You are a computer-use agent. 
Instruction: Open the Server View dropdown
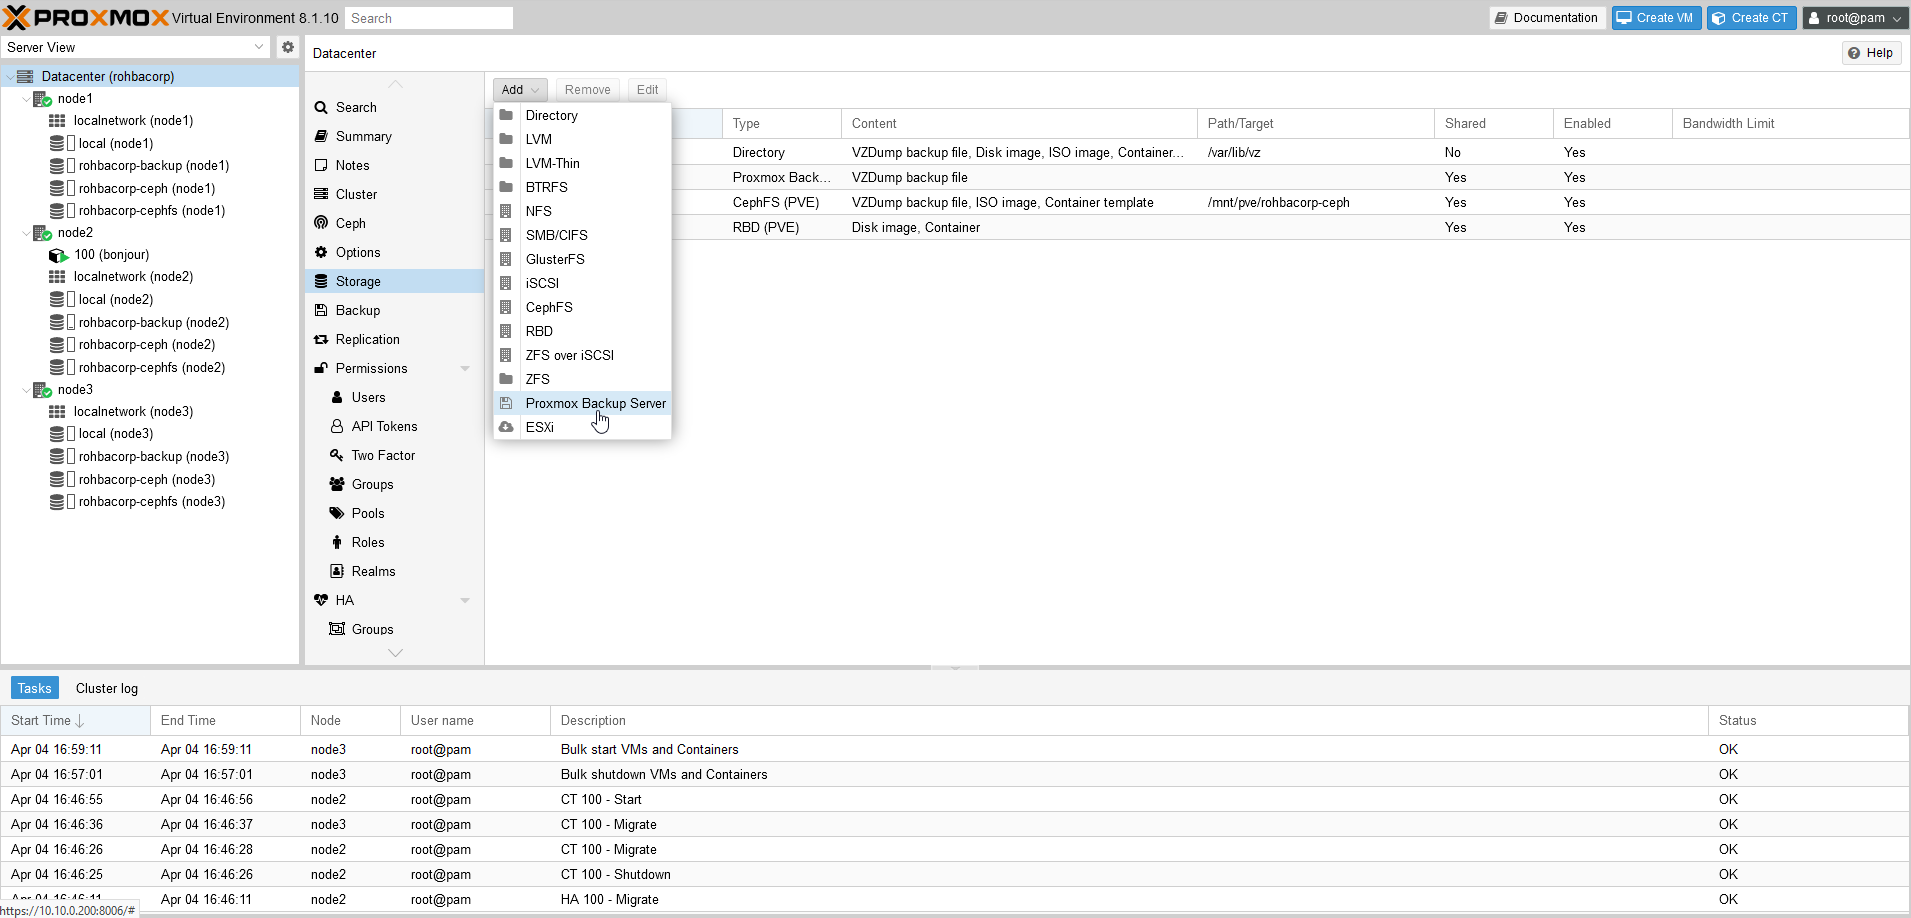pos(259,47)
